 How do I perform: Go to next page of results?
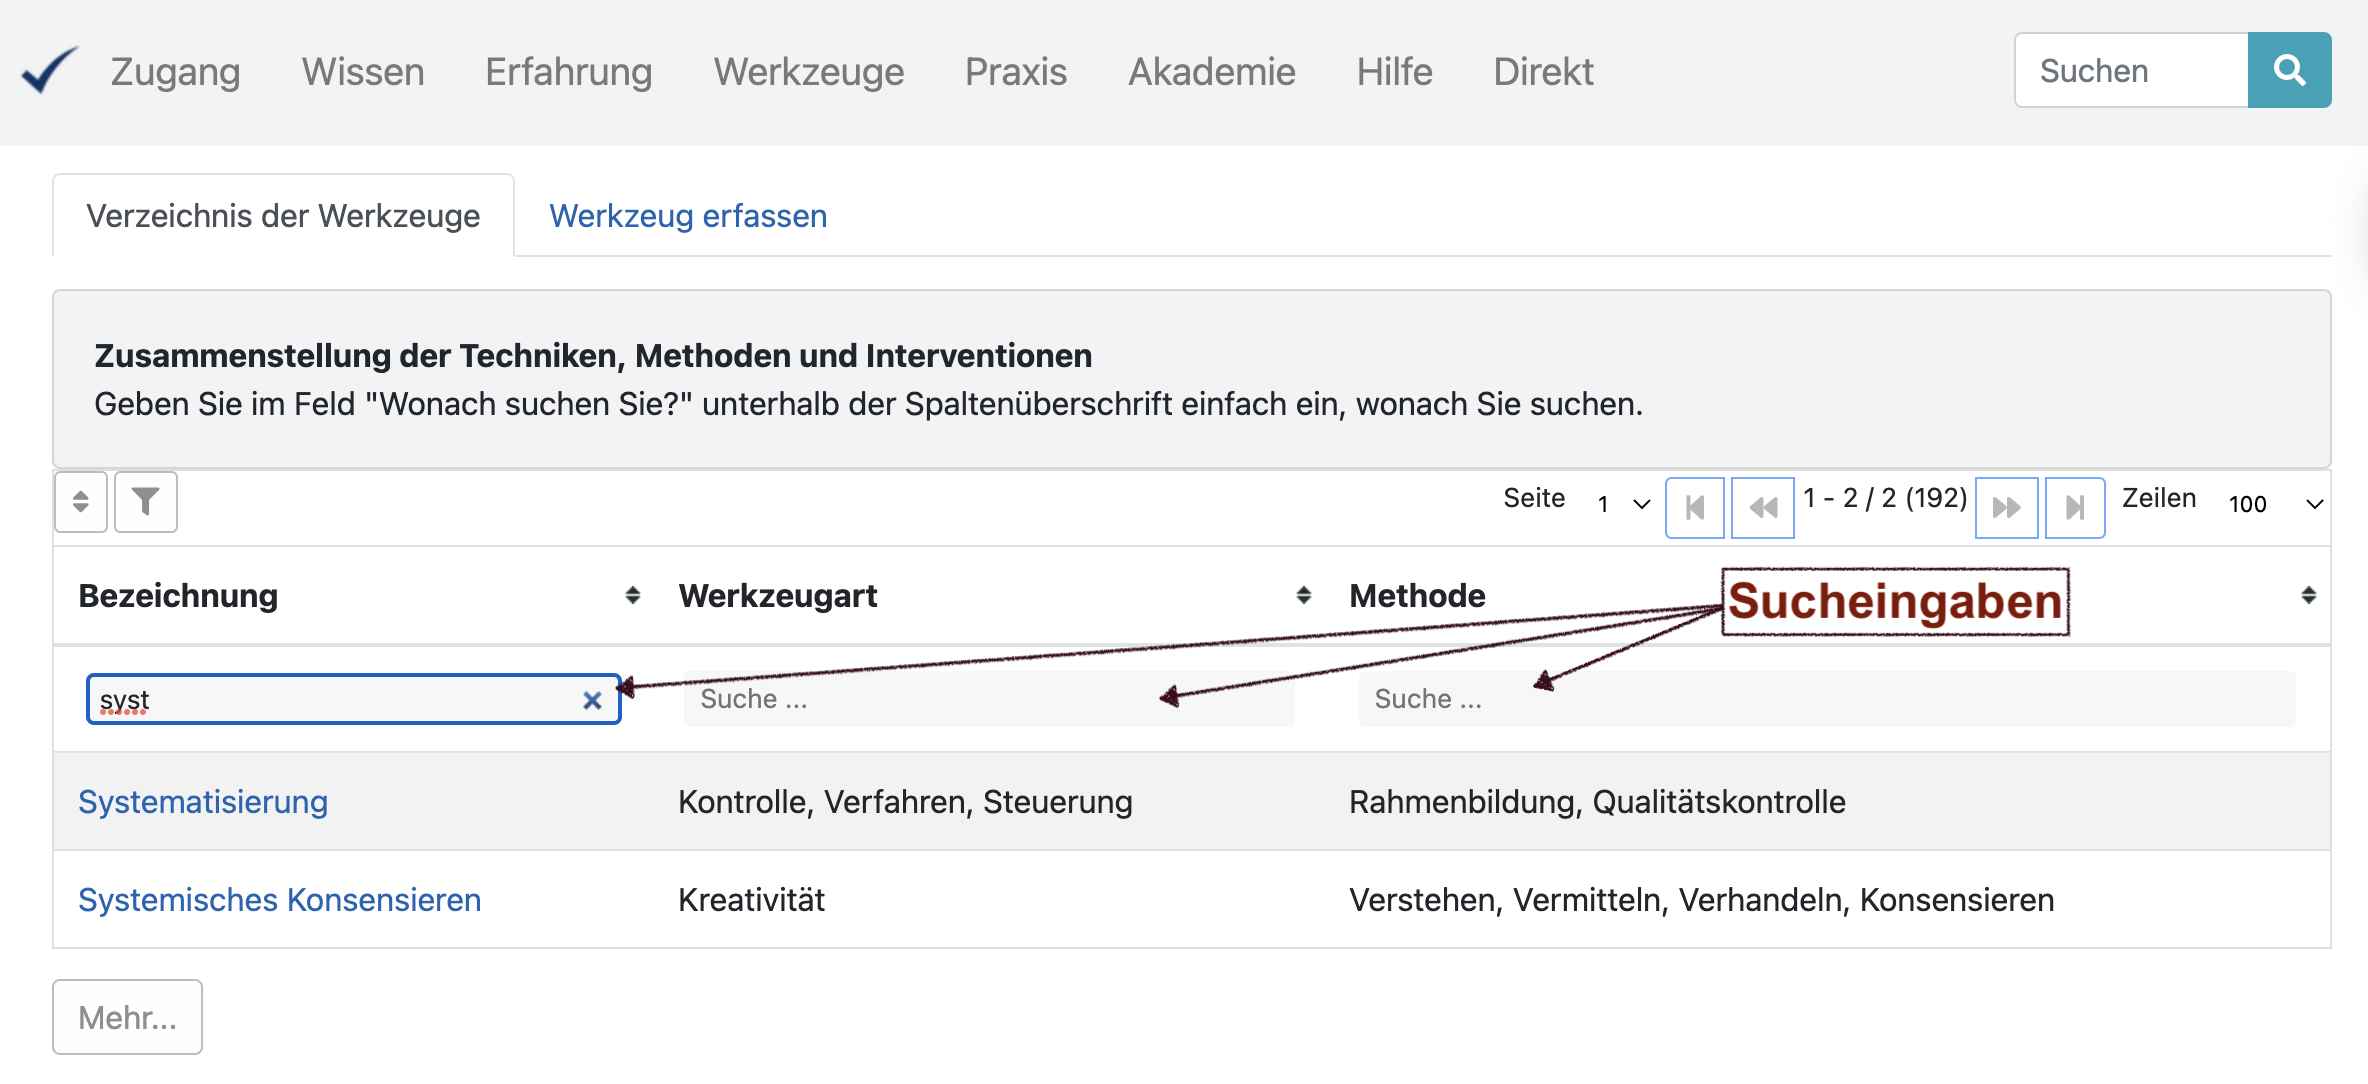pyautogui.click(x=2006, y=508)
